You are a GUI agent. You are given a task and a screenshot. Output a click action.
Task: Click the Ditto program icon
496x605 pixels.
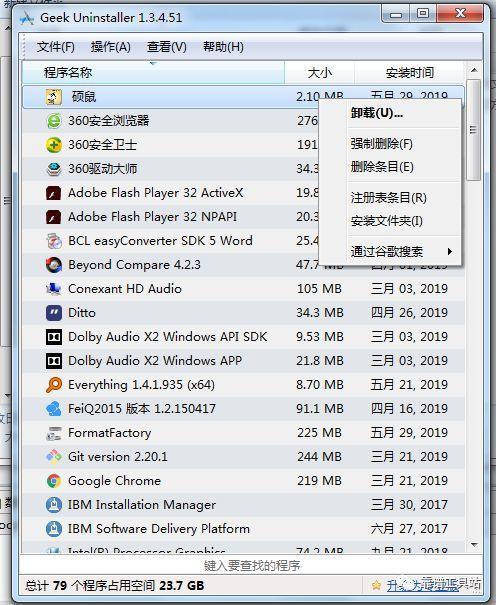[54, 313]
